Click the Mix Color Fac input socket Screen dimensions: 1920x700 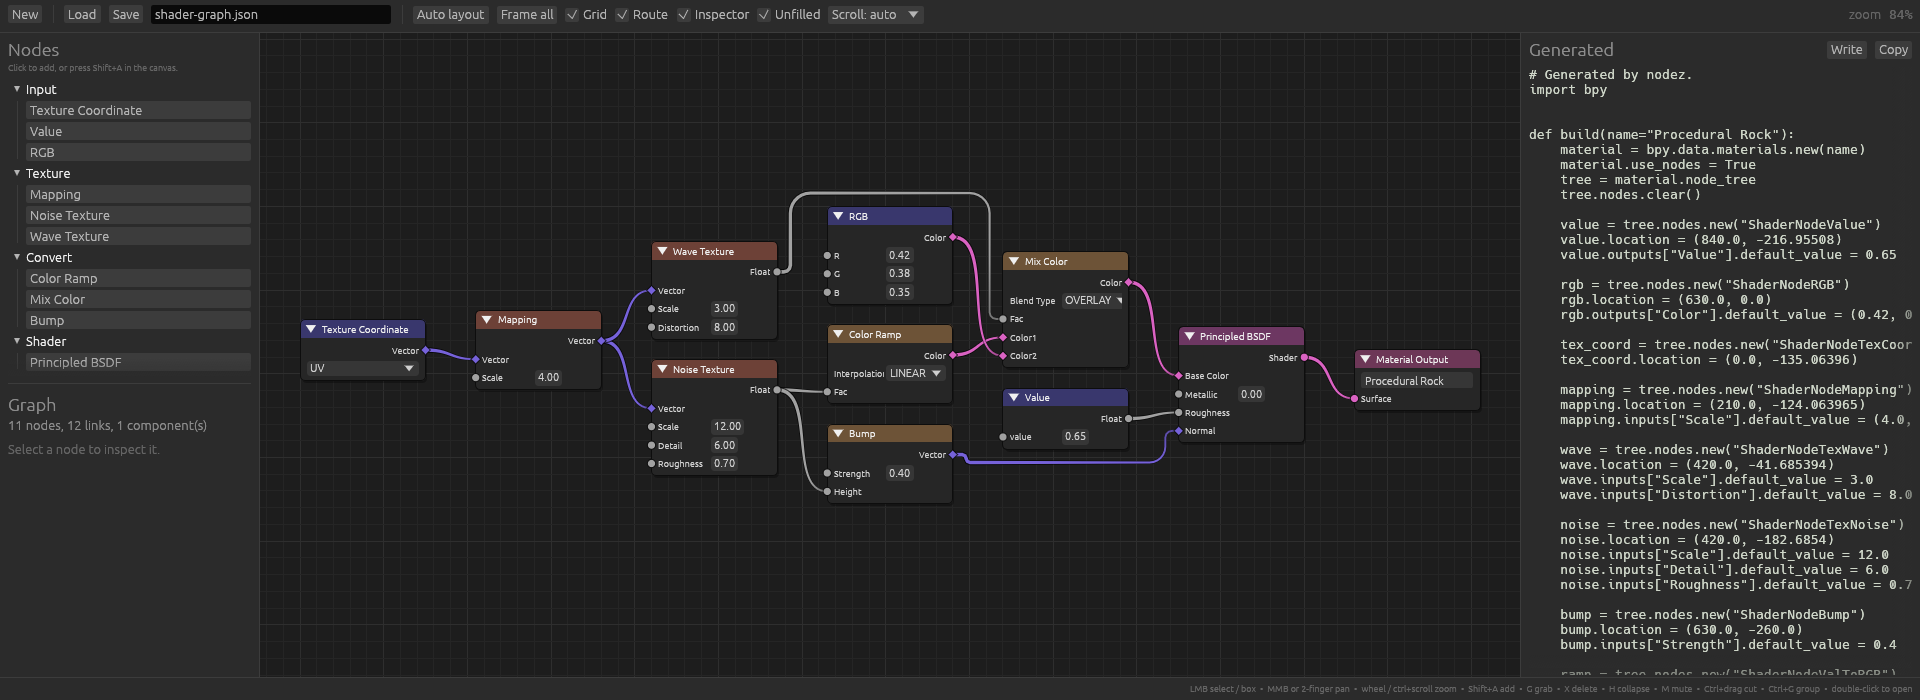click(x=1003, y=319)
